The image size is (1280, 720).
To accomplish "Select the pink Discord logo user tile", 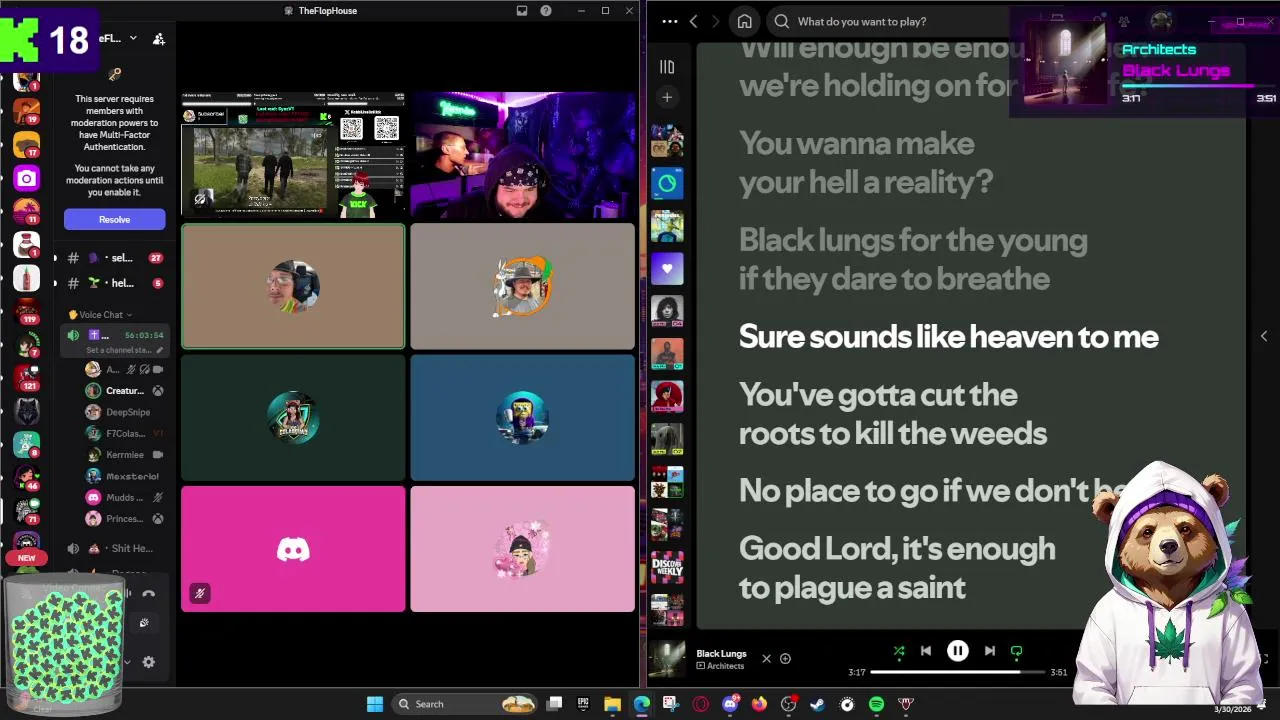I will point(293,549).
